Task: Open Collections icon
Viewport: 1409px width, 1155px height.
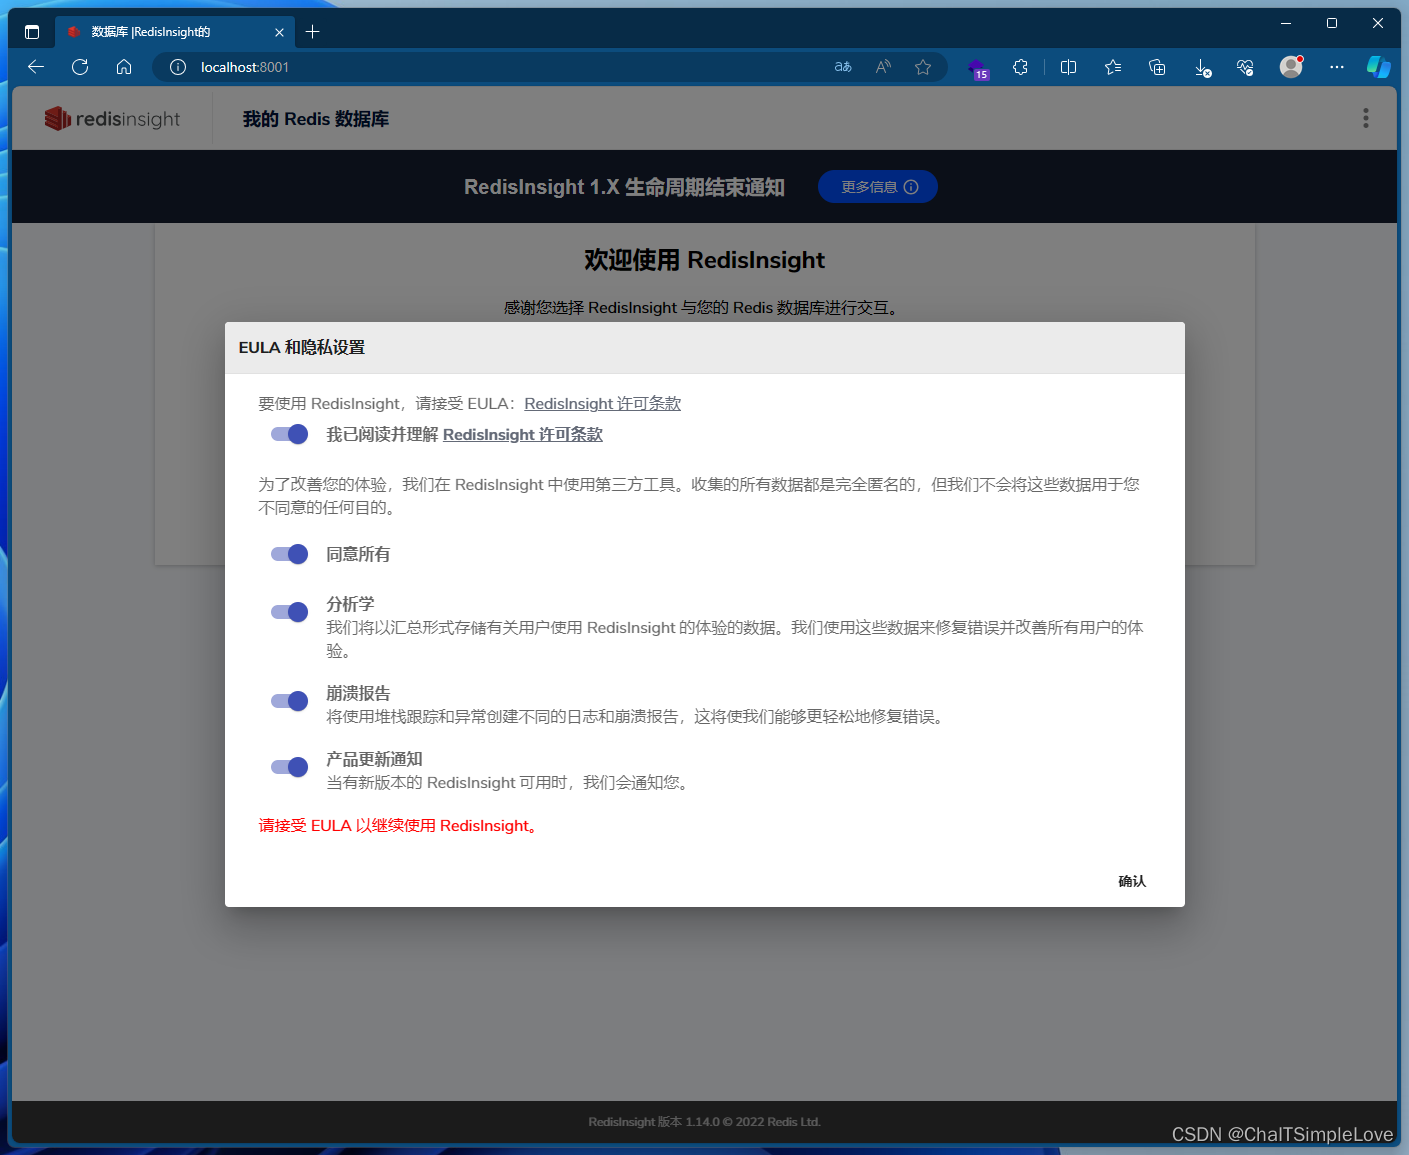Action: [1157, 67]
